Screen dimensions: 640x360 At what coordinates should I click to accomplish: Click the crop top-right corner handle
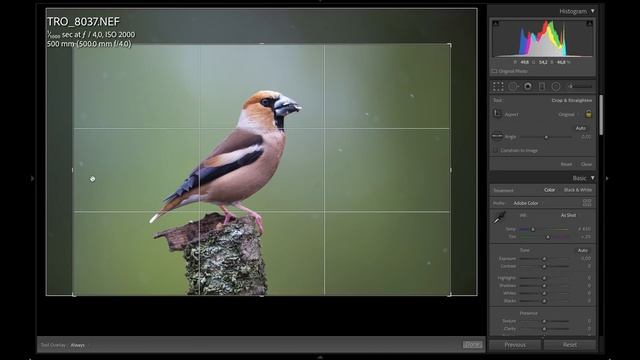[450, 44]
